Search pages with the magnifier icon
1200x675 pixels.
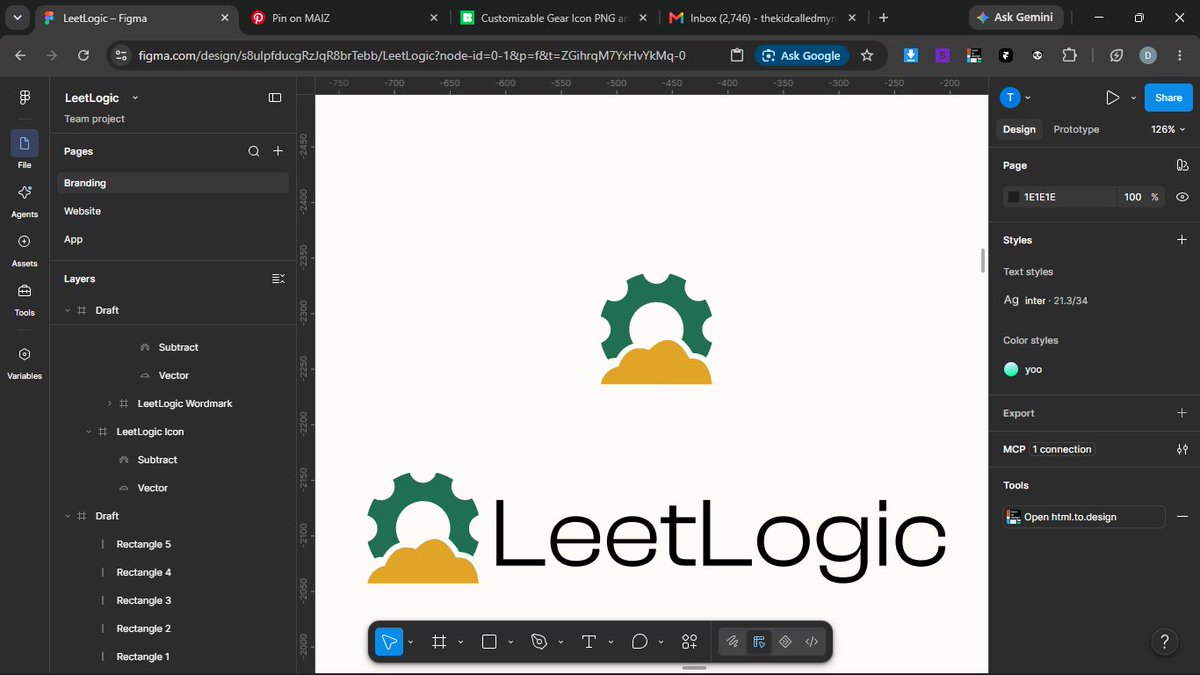[254, 151]
